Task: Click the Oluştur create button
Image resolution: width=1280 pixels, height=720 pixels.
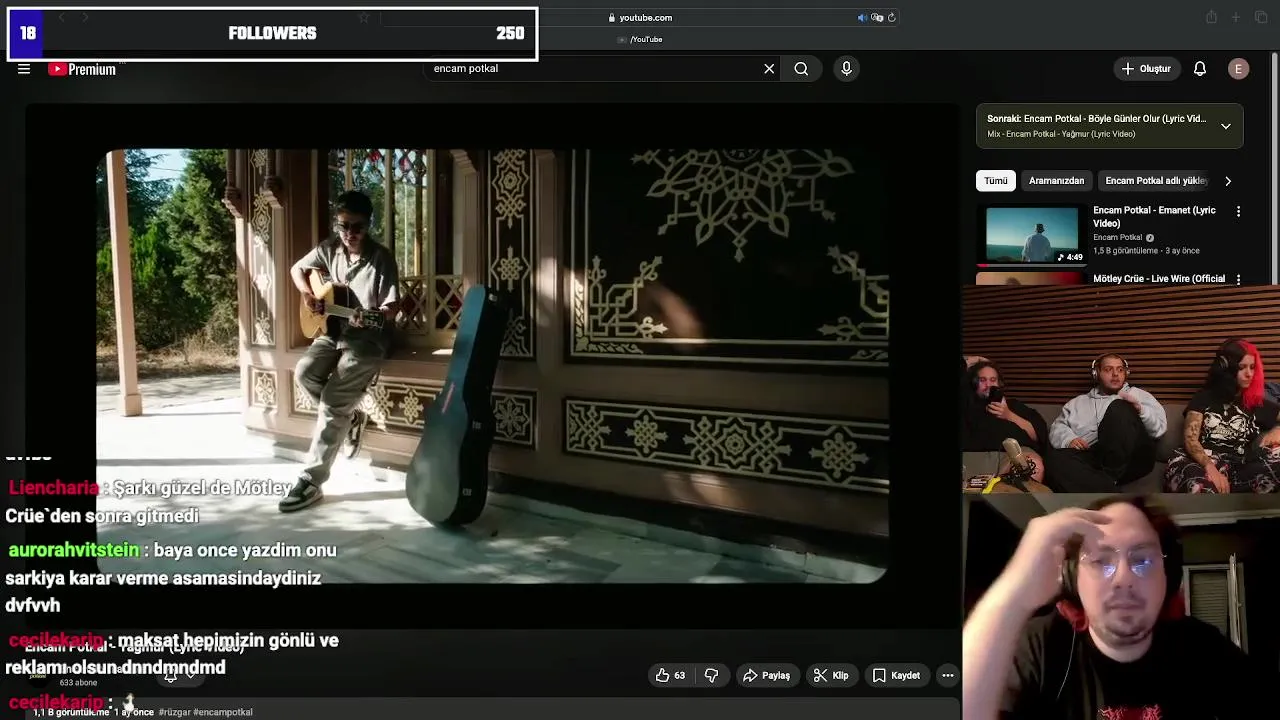Action: click(x=1146, y=69)
